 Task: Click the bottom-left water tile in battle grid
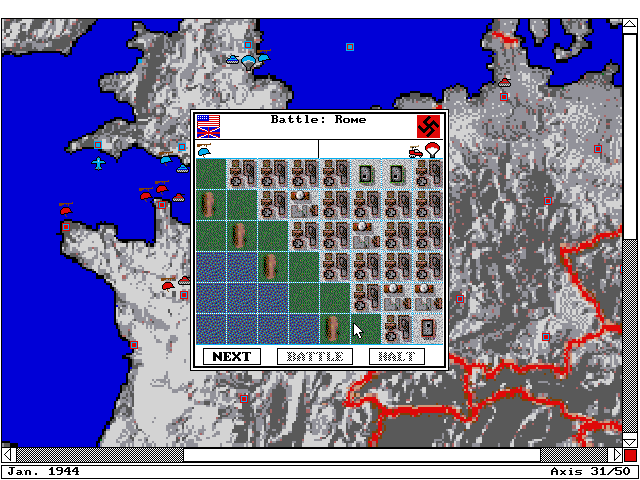tap(211, 329)
